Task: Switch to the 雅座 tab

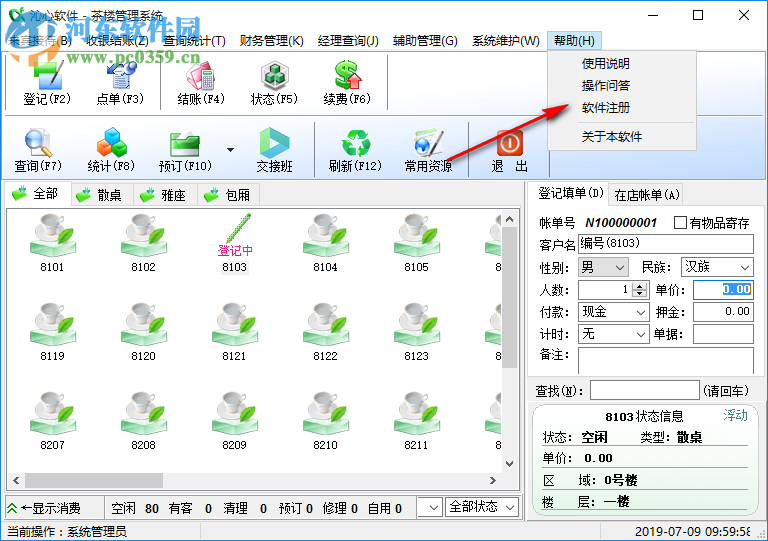Action: (x=166, y=195)
